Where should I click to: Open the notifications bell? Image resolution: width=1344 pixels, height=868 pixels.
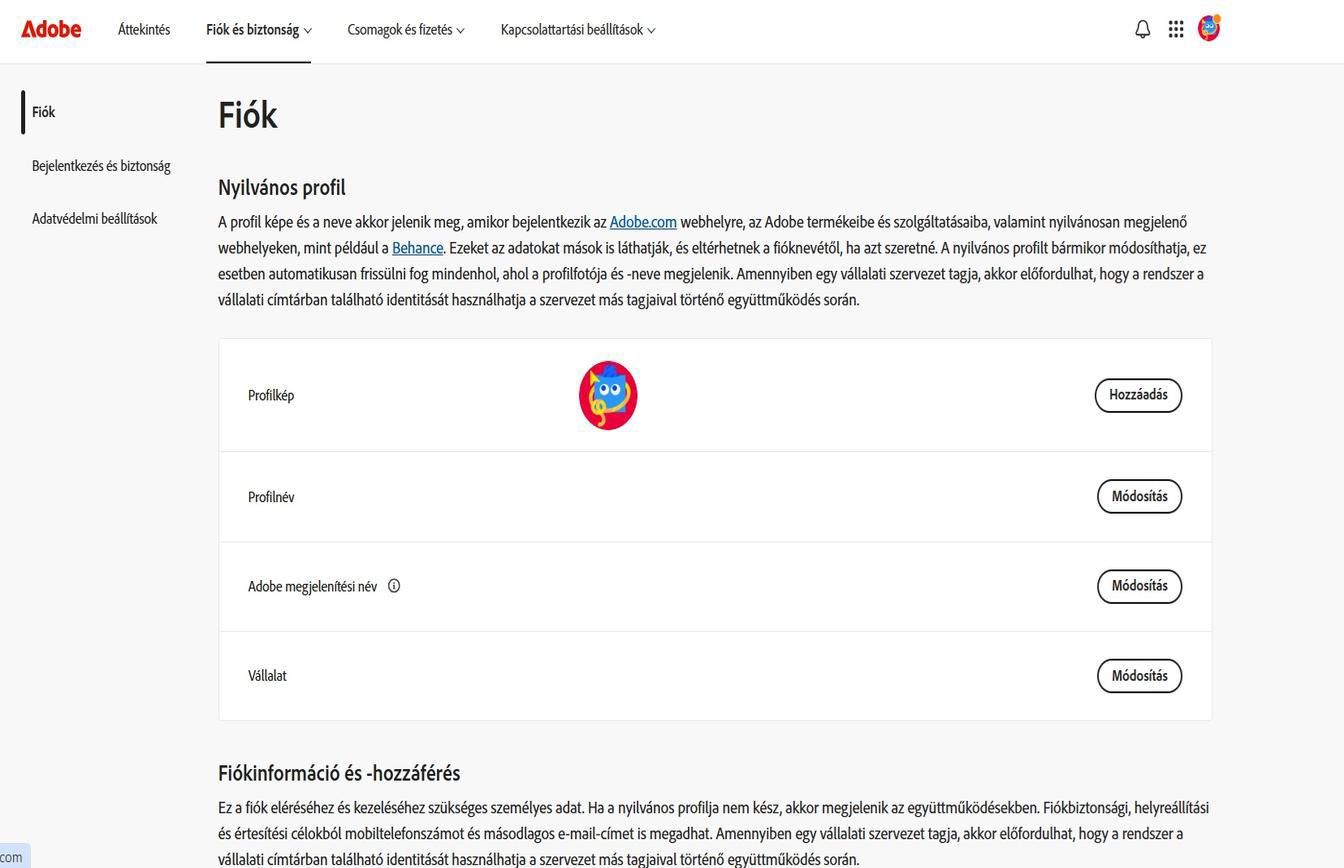(1141, 28)
